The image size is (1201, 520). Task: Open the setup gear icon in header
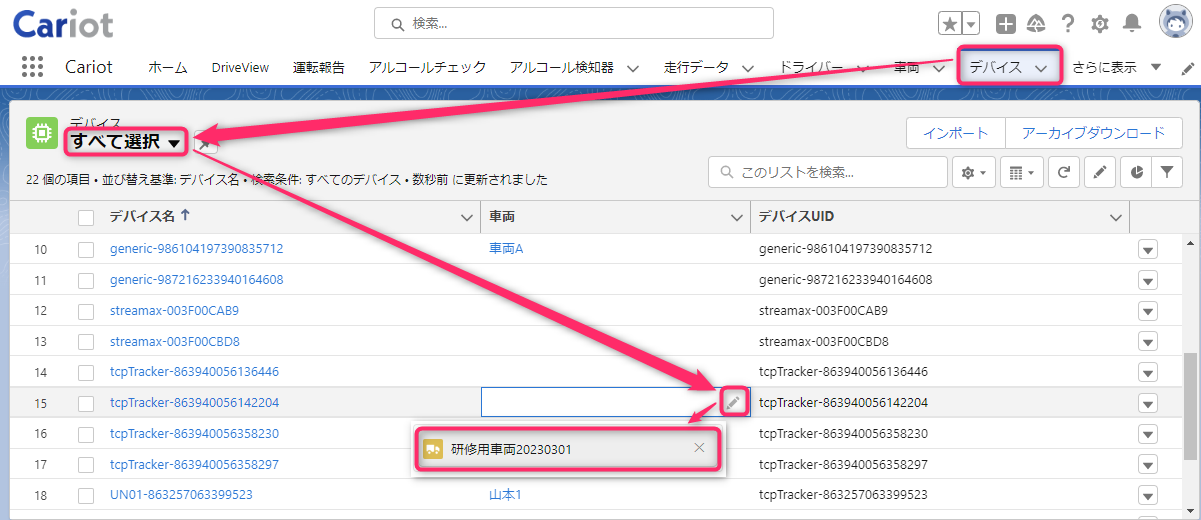point(1100,23)
